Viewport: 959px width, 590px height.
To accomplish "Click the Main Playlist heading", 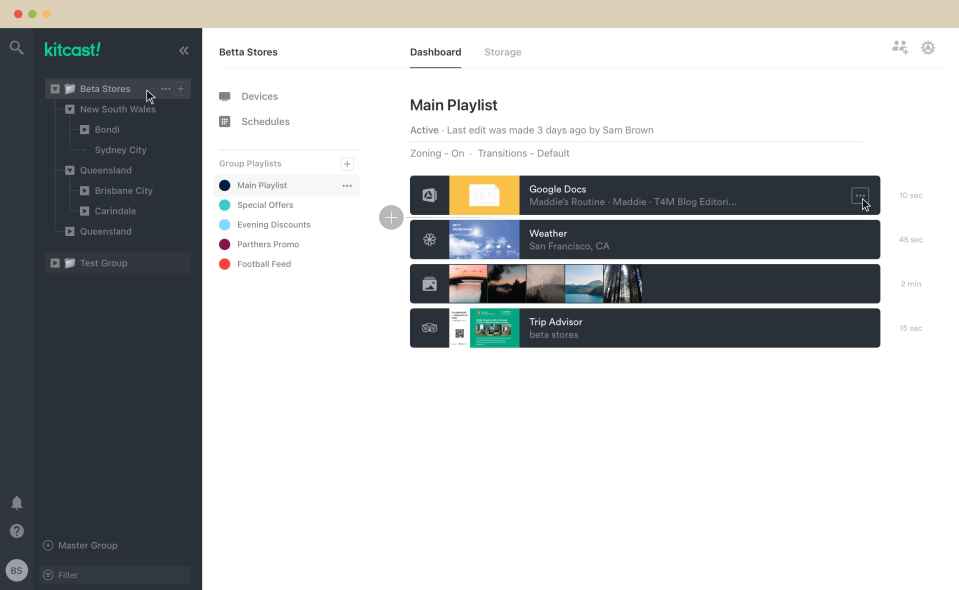I will pos(454,105).
